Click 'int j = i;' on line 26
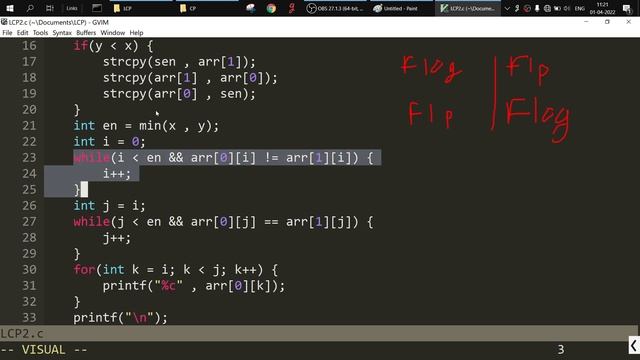This screenshot has height=360, width=640. [x=109, y=206]
